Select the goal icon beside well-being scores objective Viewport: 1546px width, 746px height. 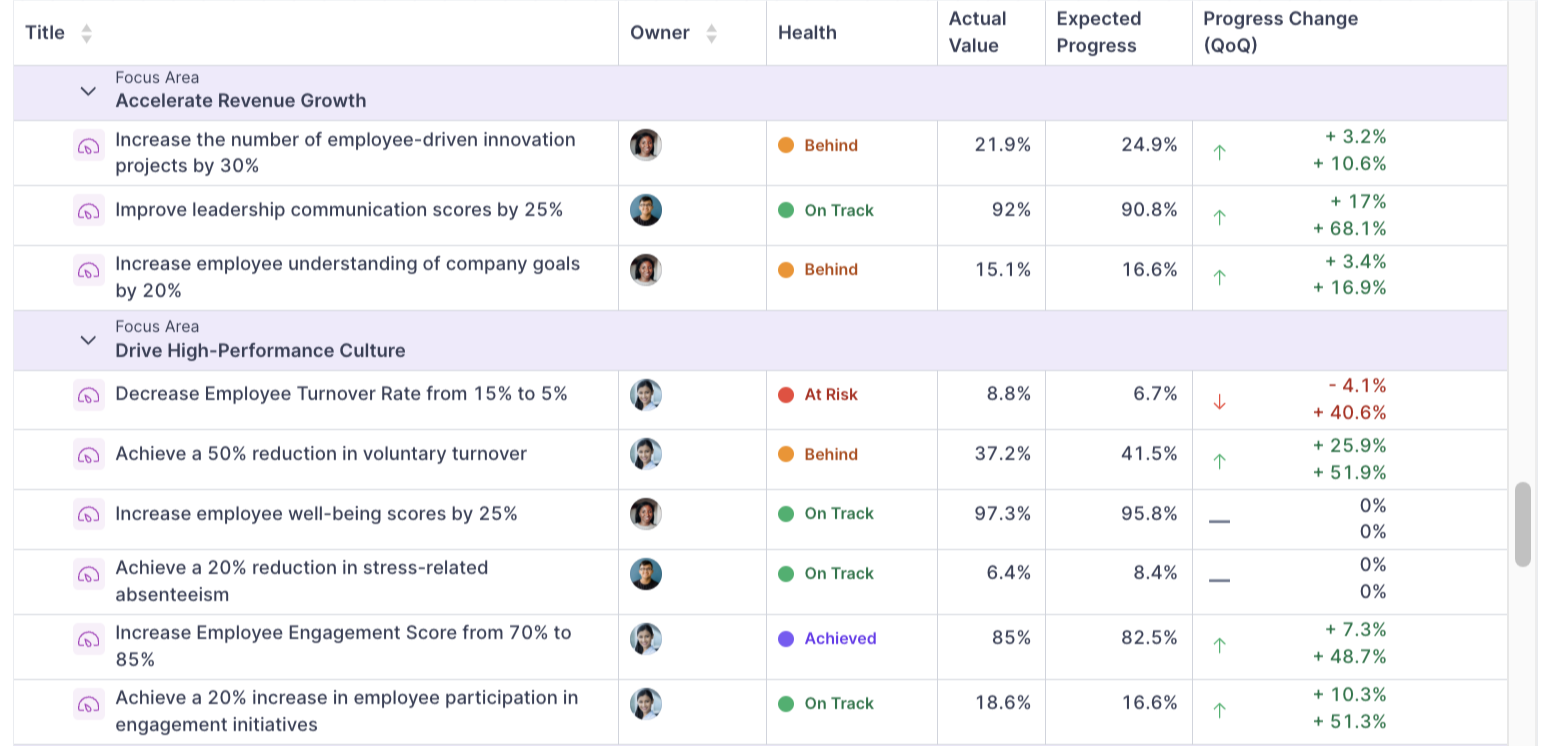(88, 513)
